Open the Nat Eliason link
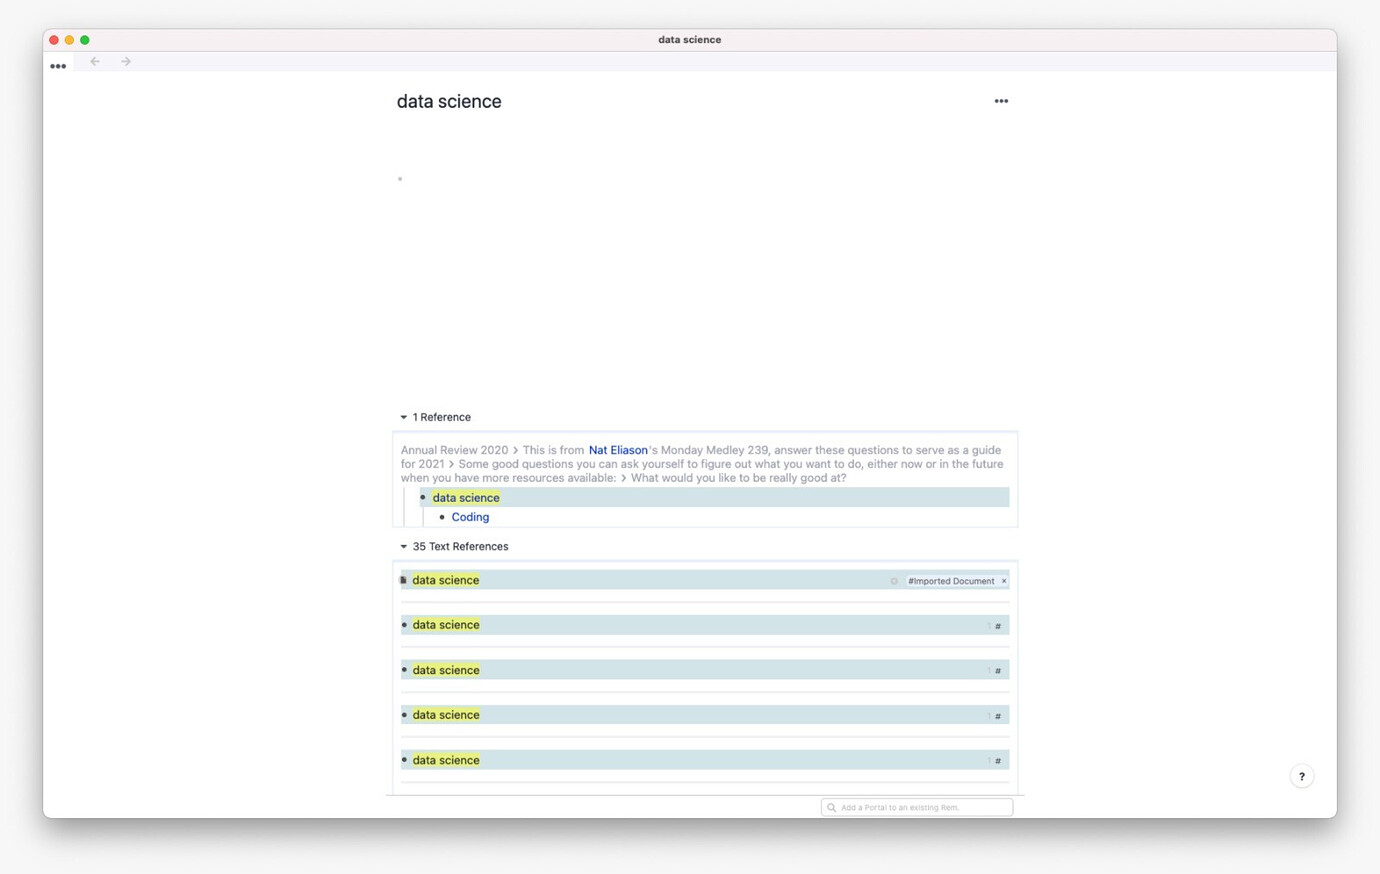This screenshot has height=874, width=1380. coord(617,449)
